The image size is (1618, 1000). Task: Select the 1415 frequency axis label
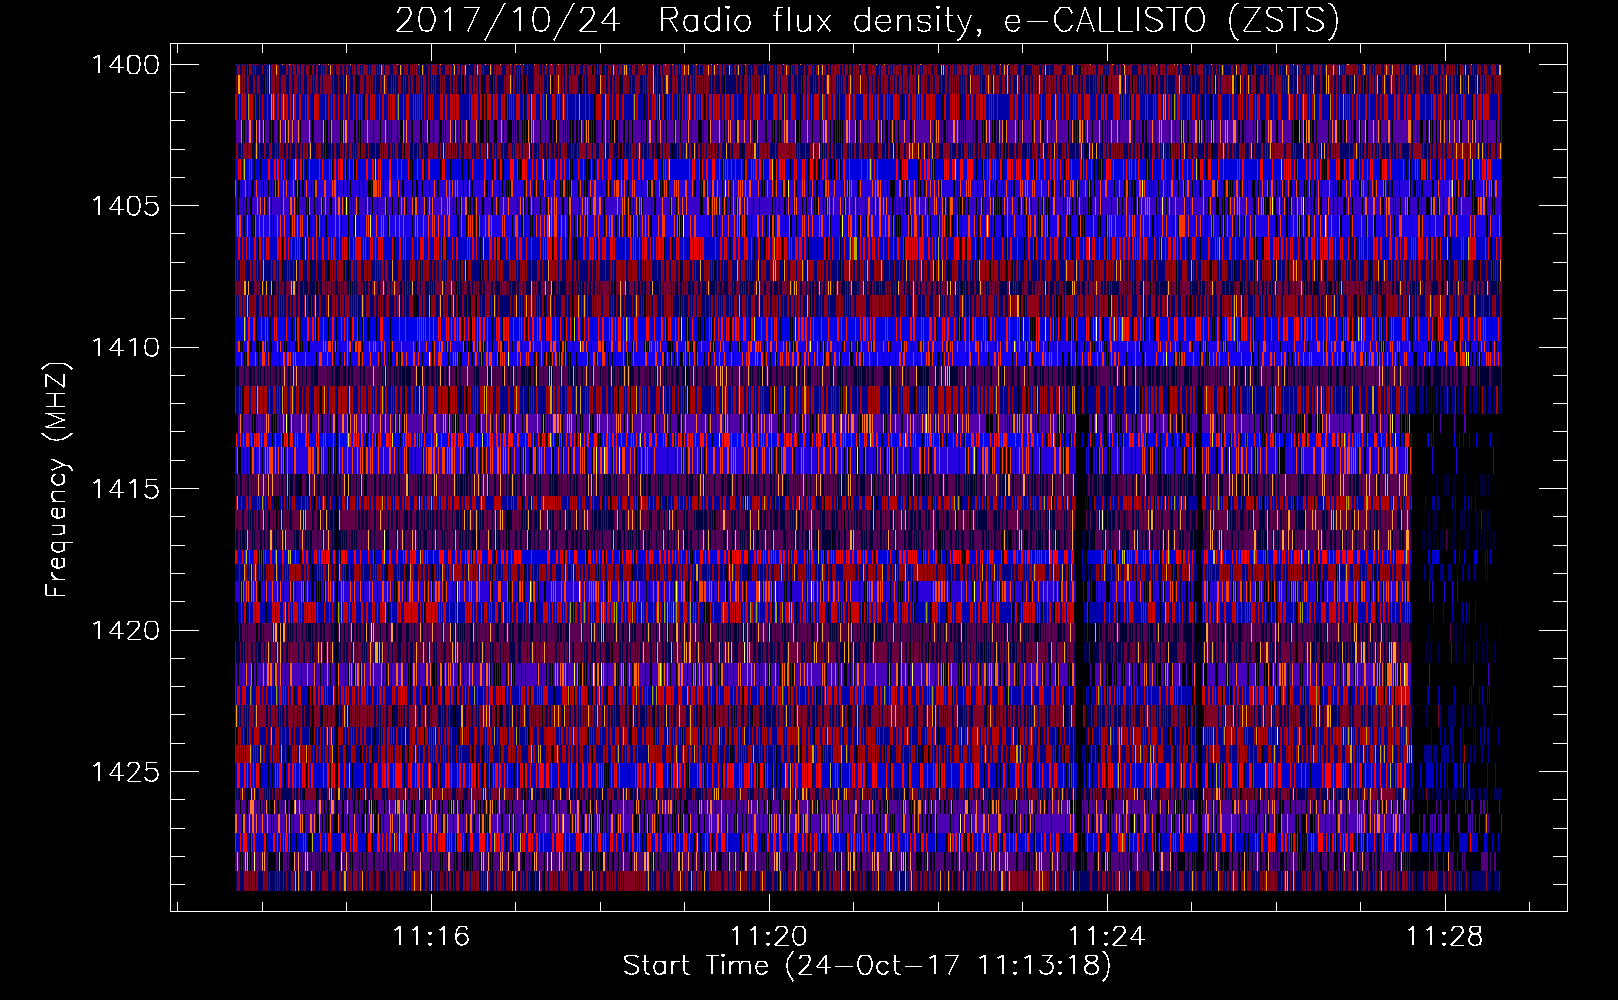point(125,489)
